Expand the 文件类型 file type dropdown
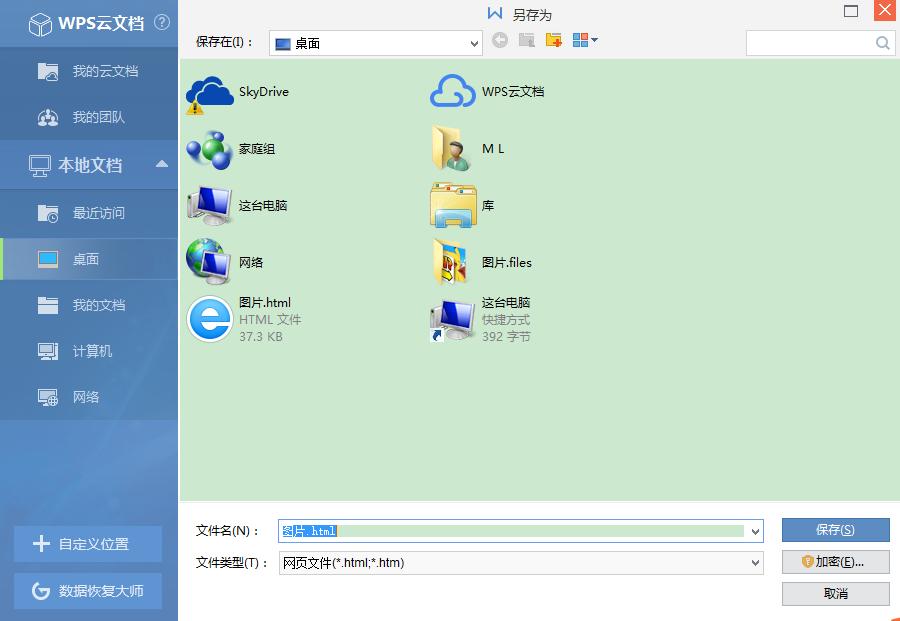This screenshot has width=900, height=621. 755,562
